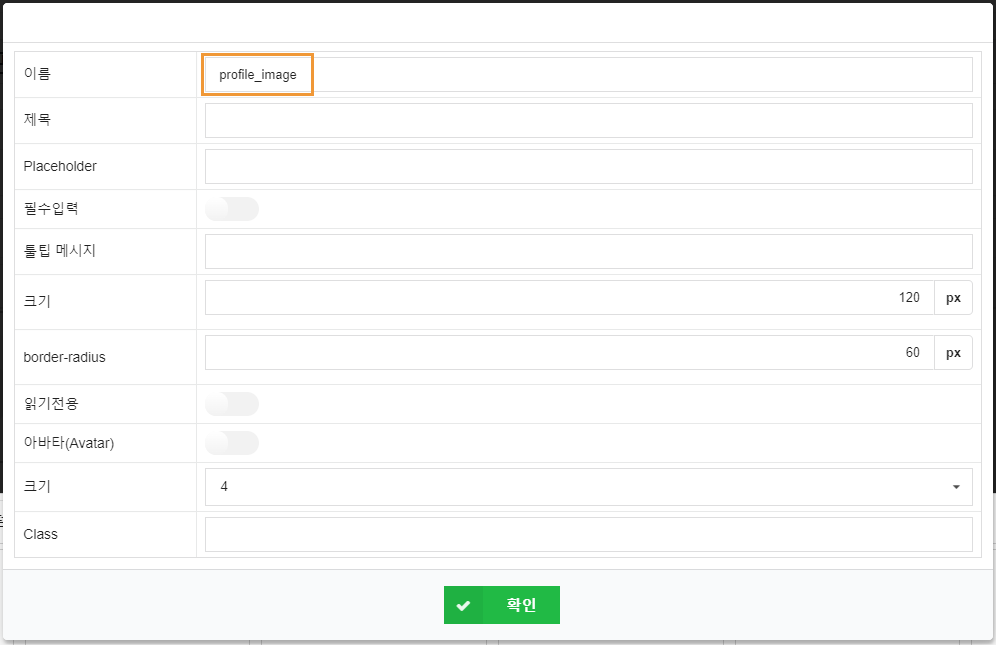
Task: Enable the 읽기전용 switch
Action: (x=231, y=404)
